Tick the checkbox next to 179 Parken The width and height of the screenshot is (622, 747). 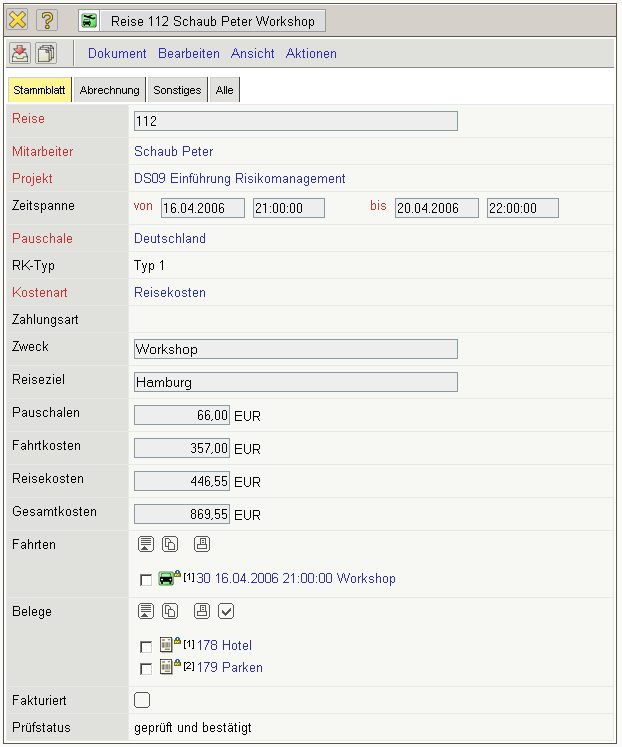pyautogui.click(x=146, y=668)
